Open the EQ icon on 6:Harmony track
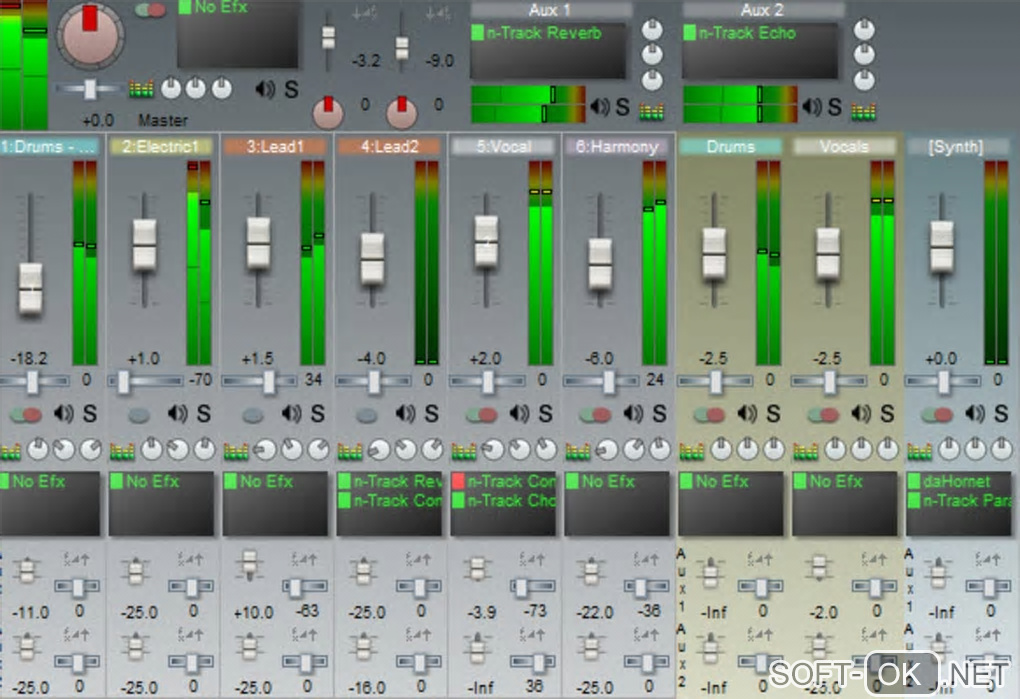1020x699 pixels. pyautogui.click(x=577, y=450)
